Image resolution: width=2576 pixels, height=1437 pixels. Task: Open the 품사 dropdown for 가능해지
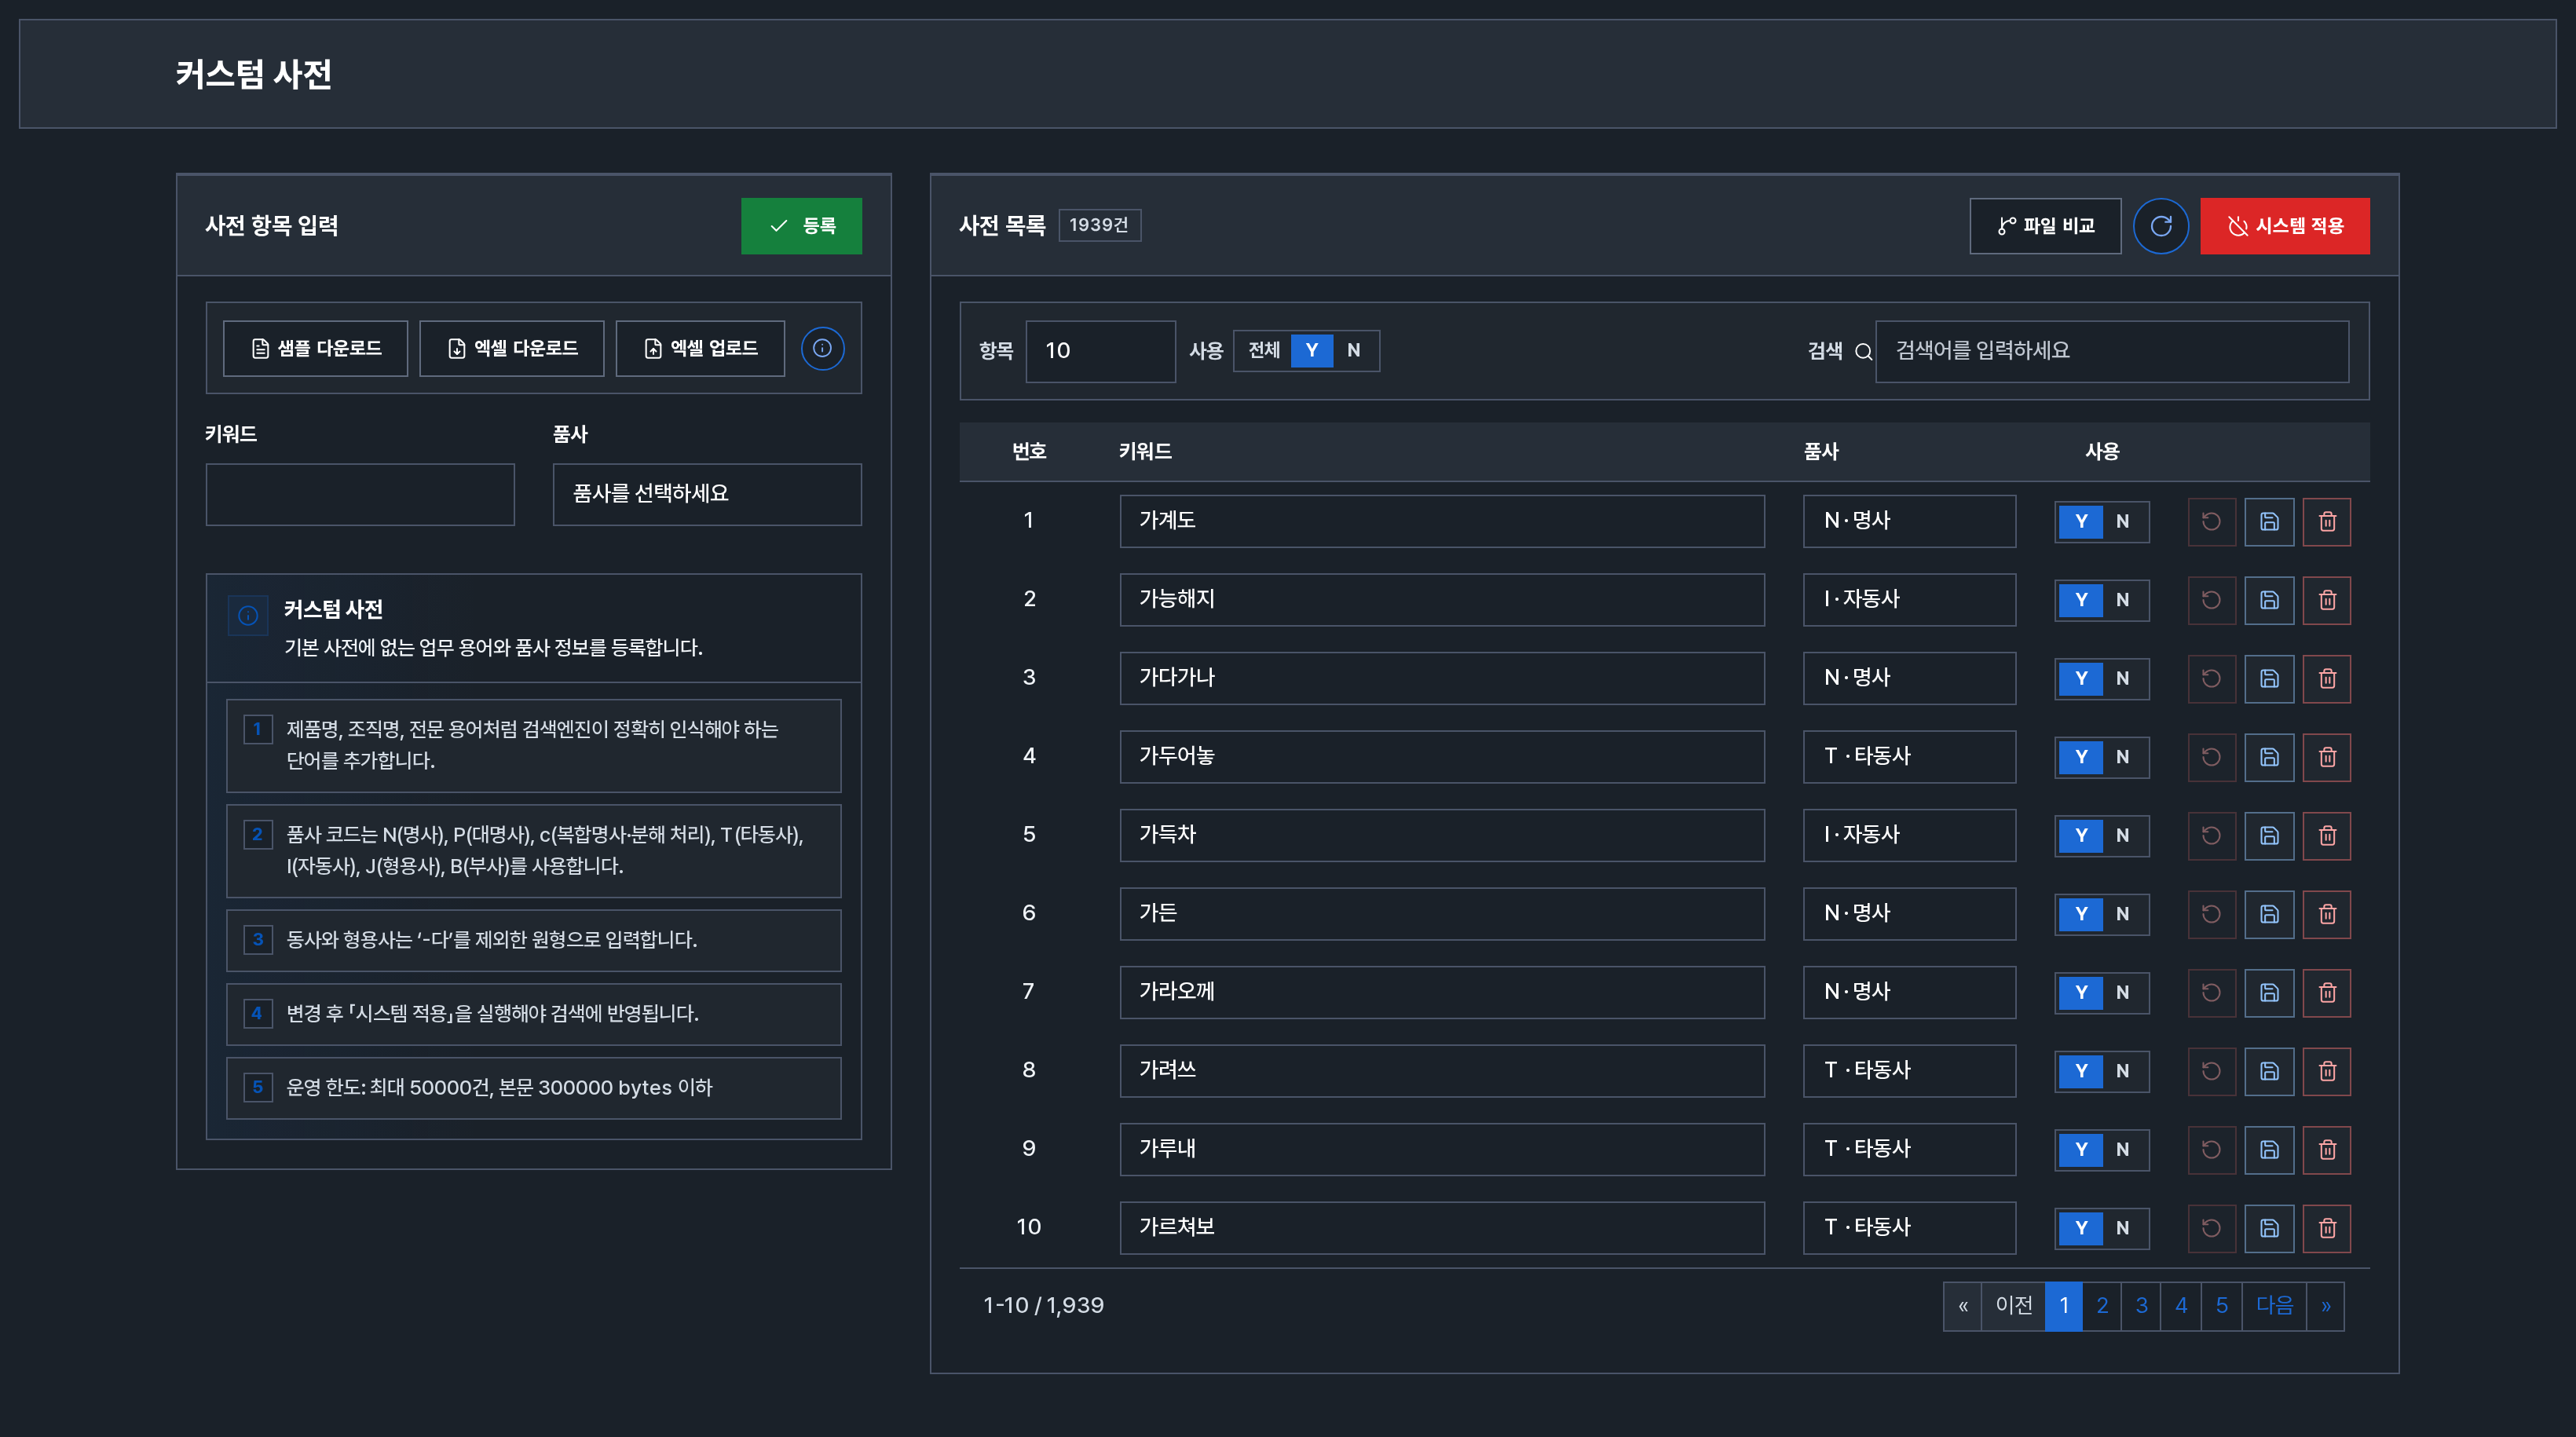(x=1909, y=600)
